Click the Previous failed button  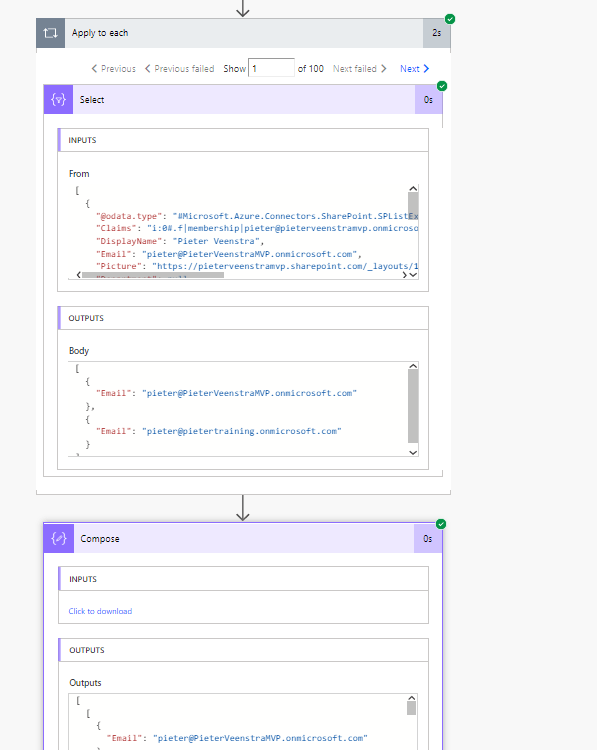[x=179, y=69]
